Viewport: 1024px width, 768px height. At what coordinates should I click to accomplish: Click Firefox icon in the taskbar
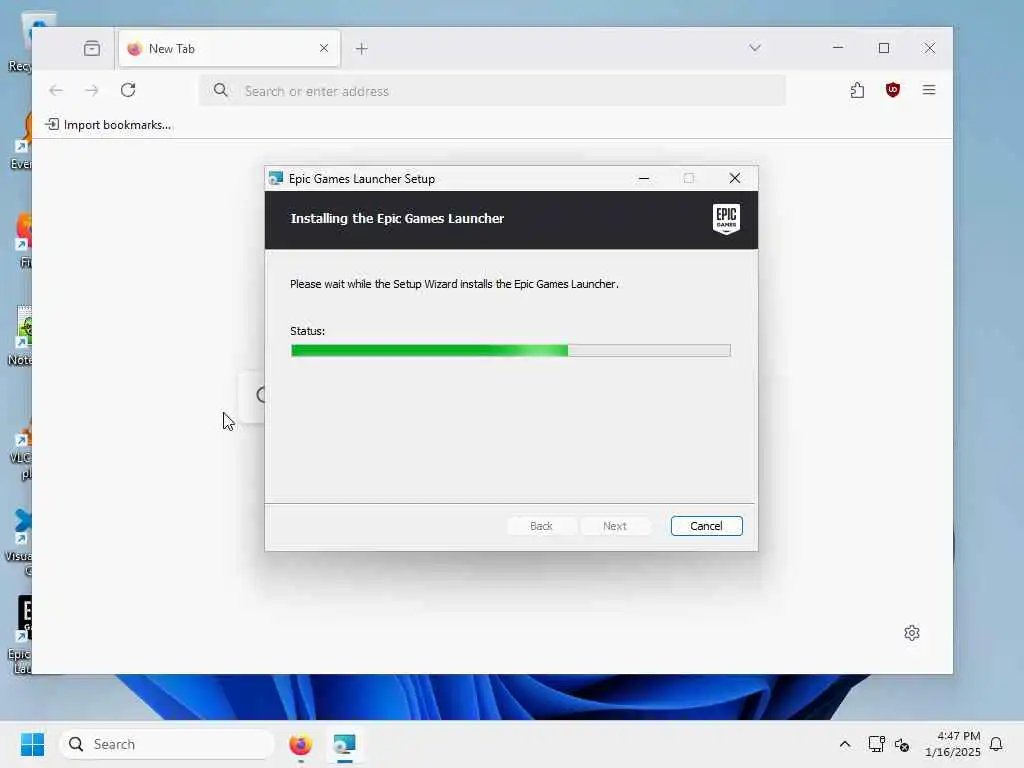pos(300,744)
